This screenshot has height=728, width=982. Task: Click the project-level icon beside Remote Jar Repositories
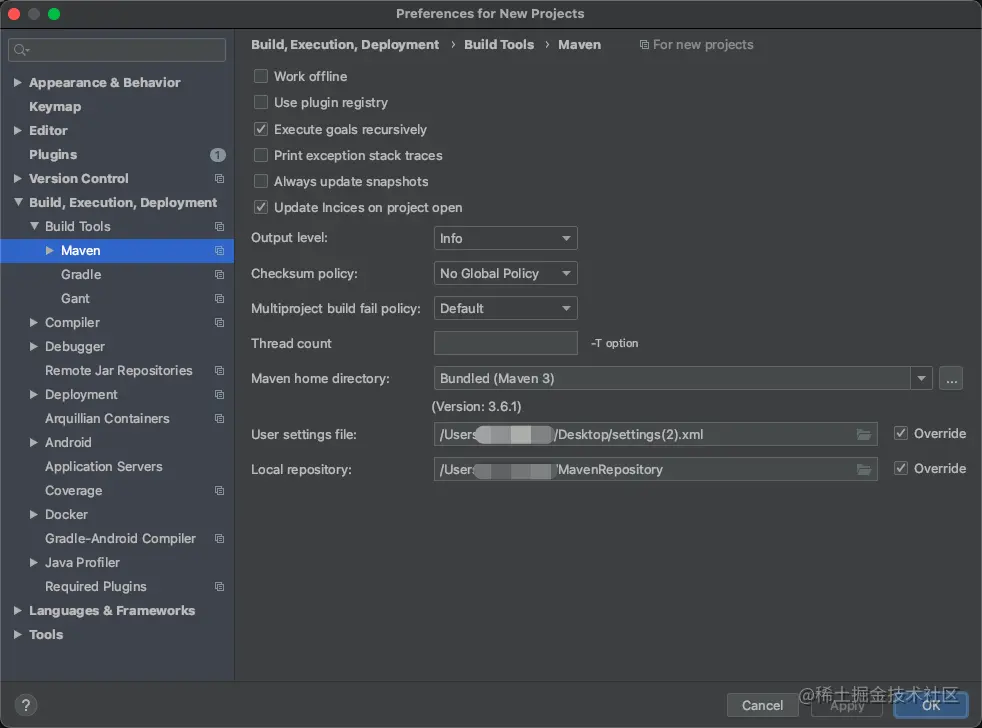[219, 370]
